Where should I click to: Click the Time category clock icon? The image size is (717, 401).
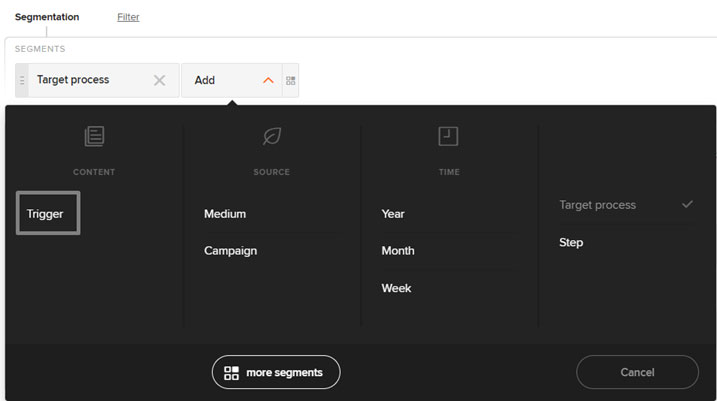click(448, 136)
